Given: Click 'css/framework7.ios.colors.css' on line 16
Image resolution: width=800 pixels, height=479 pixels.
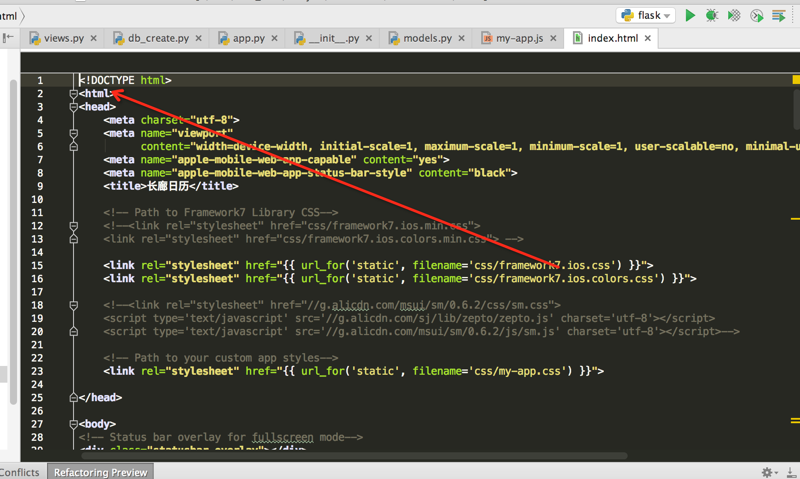Looking at the screenshot, I should point(564,279).
